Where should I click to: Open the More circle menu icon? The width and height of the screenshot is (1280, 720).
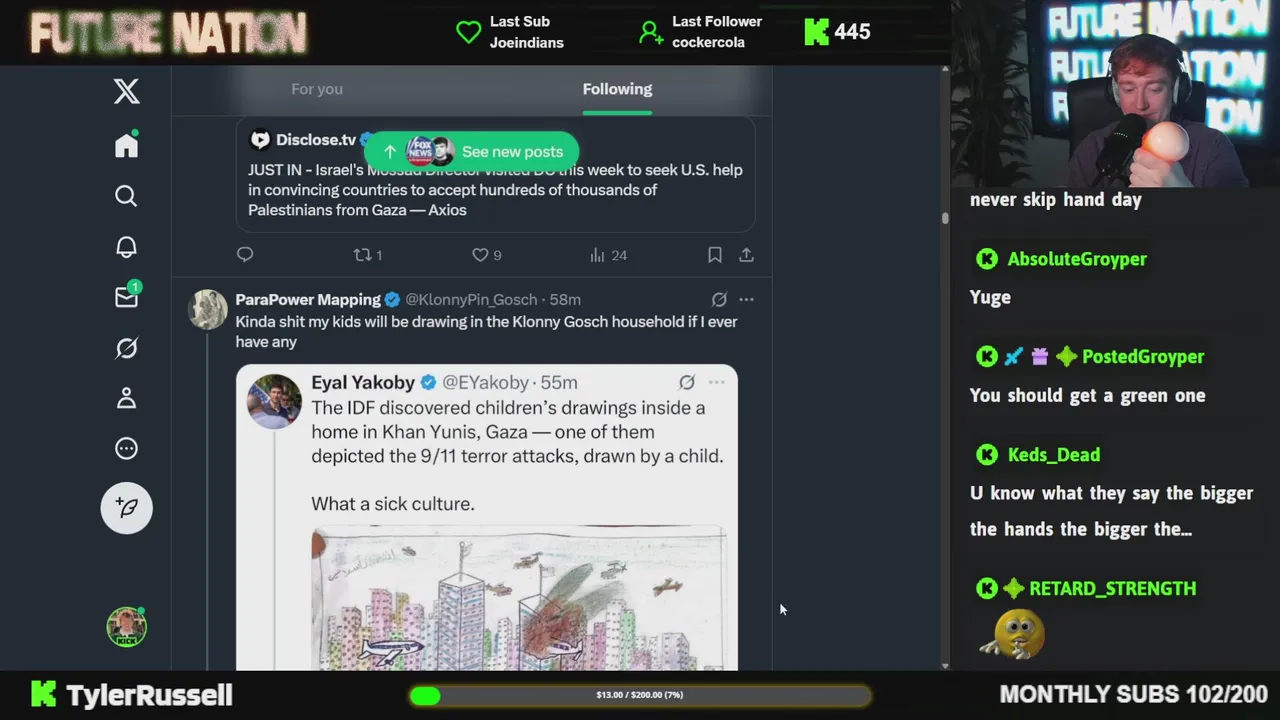[x=126, y=449]
